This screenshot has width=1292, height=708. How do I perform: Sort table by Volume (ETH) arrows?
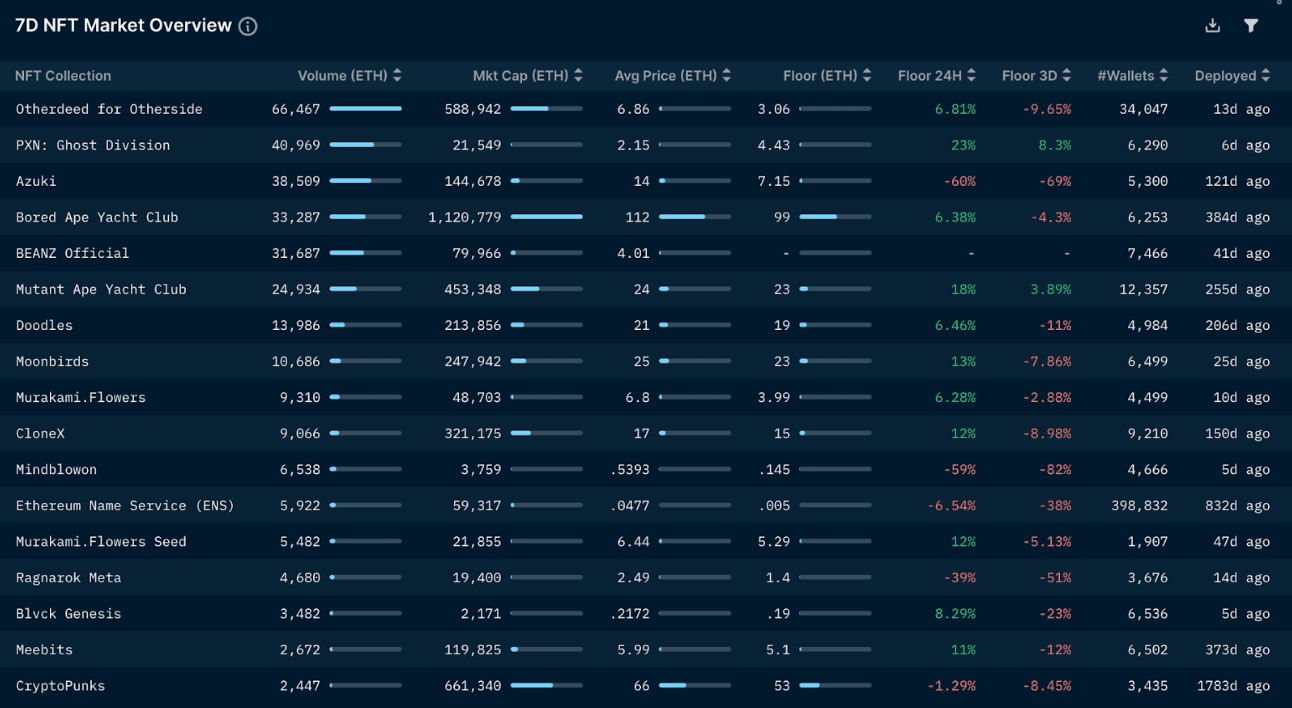point(397,76)
